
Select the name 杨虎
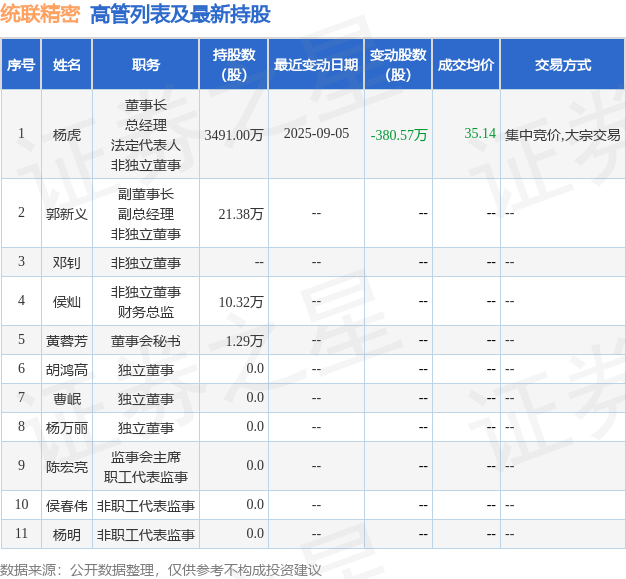(67, 135)
